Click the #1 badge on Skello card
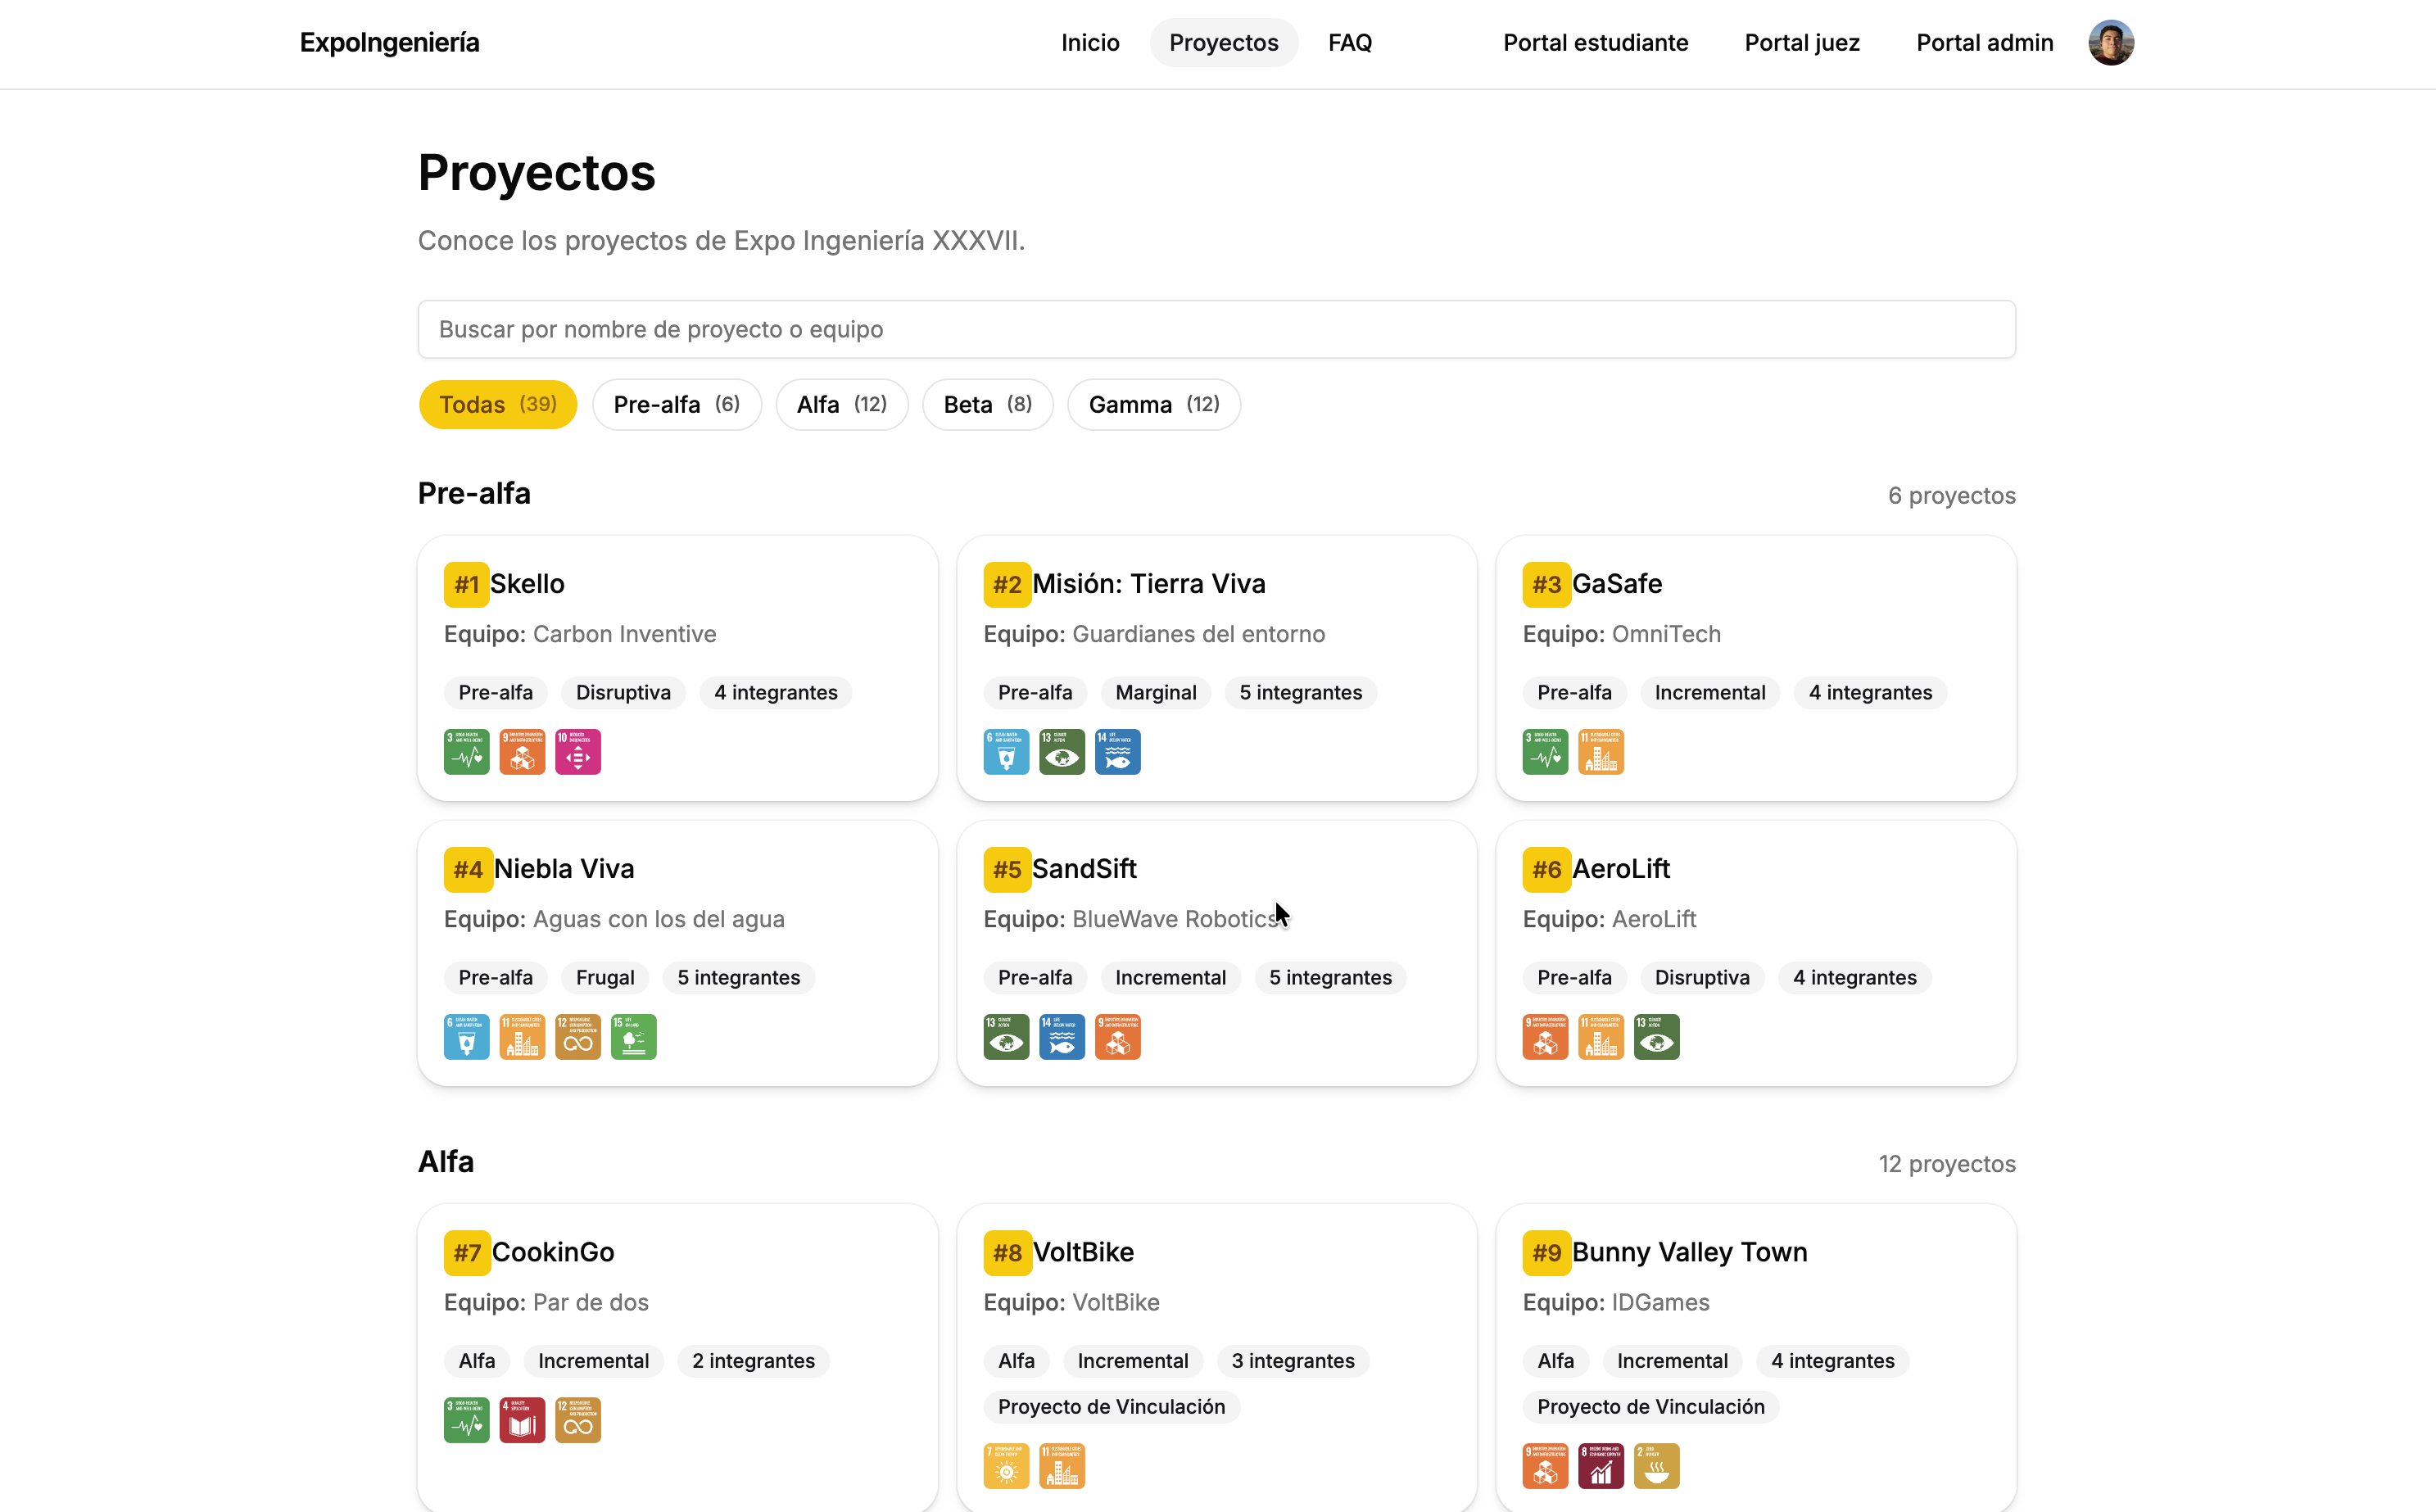Screen dimensions: 2436x1512 coord(466,584)
